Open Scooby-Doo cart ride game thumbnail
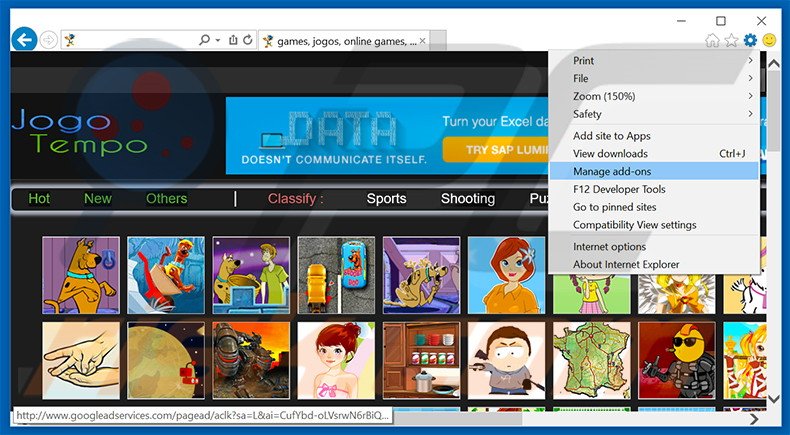Viewport: 790px width, 435px height. 166,275
